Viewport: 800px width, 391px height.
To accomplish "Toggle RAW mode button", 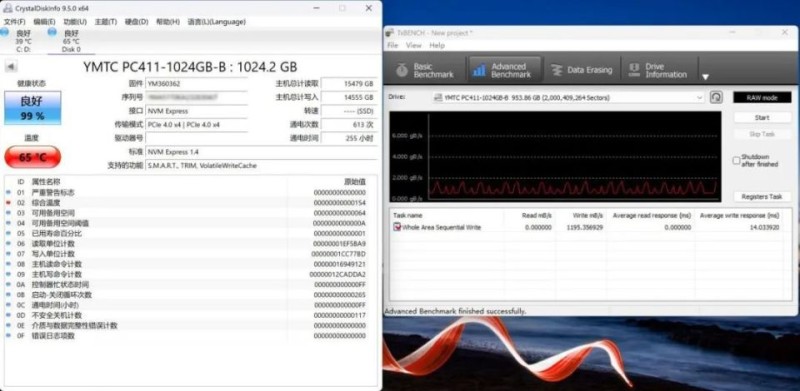I will pos(762,97).
